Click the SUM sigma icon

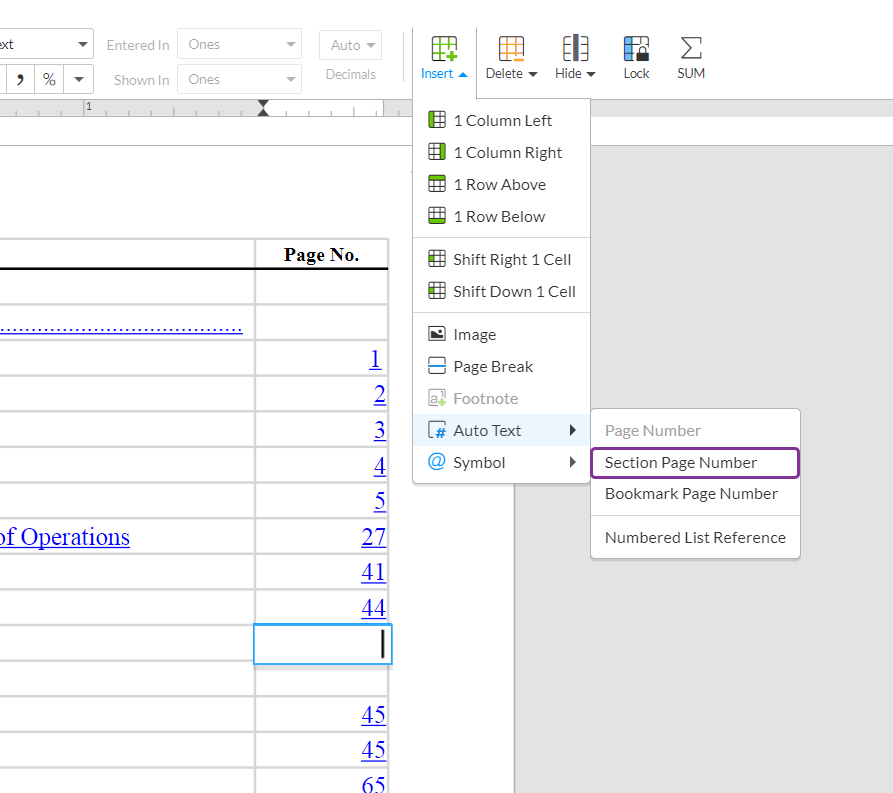point(690,47)
